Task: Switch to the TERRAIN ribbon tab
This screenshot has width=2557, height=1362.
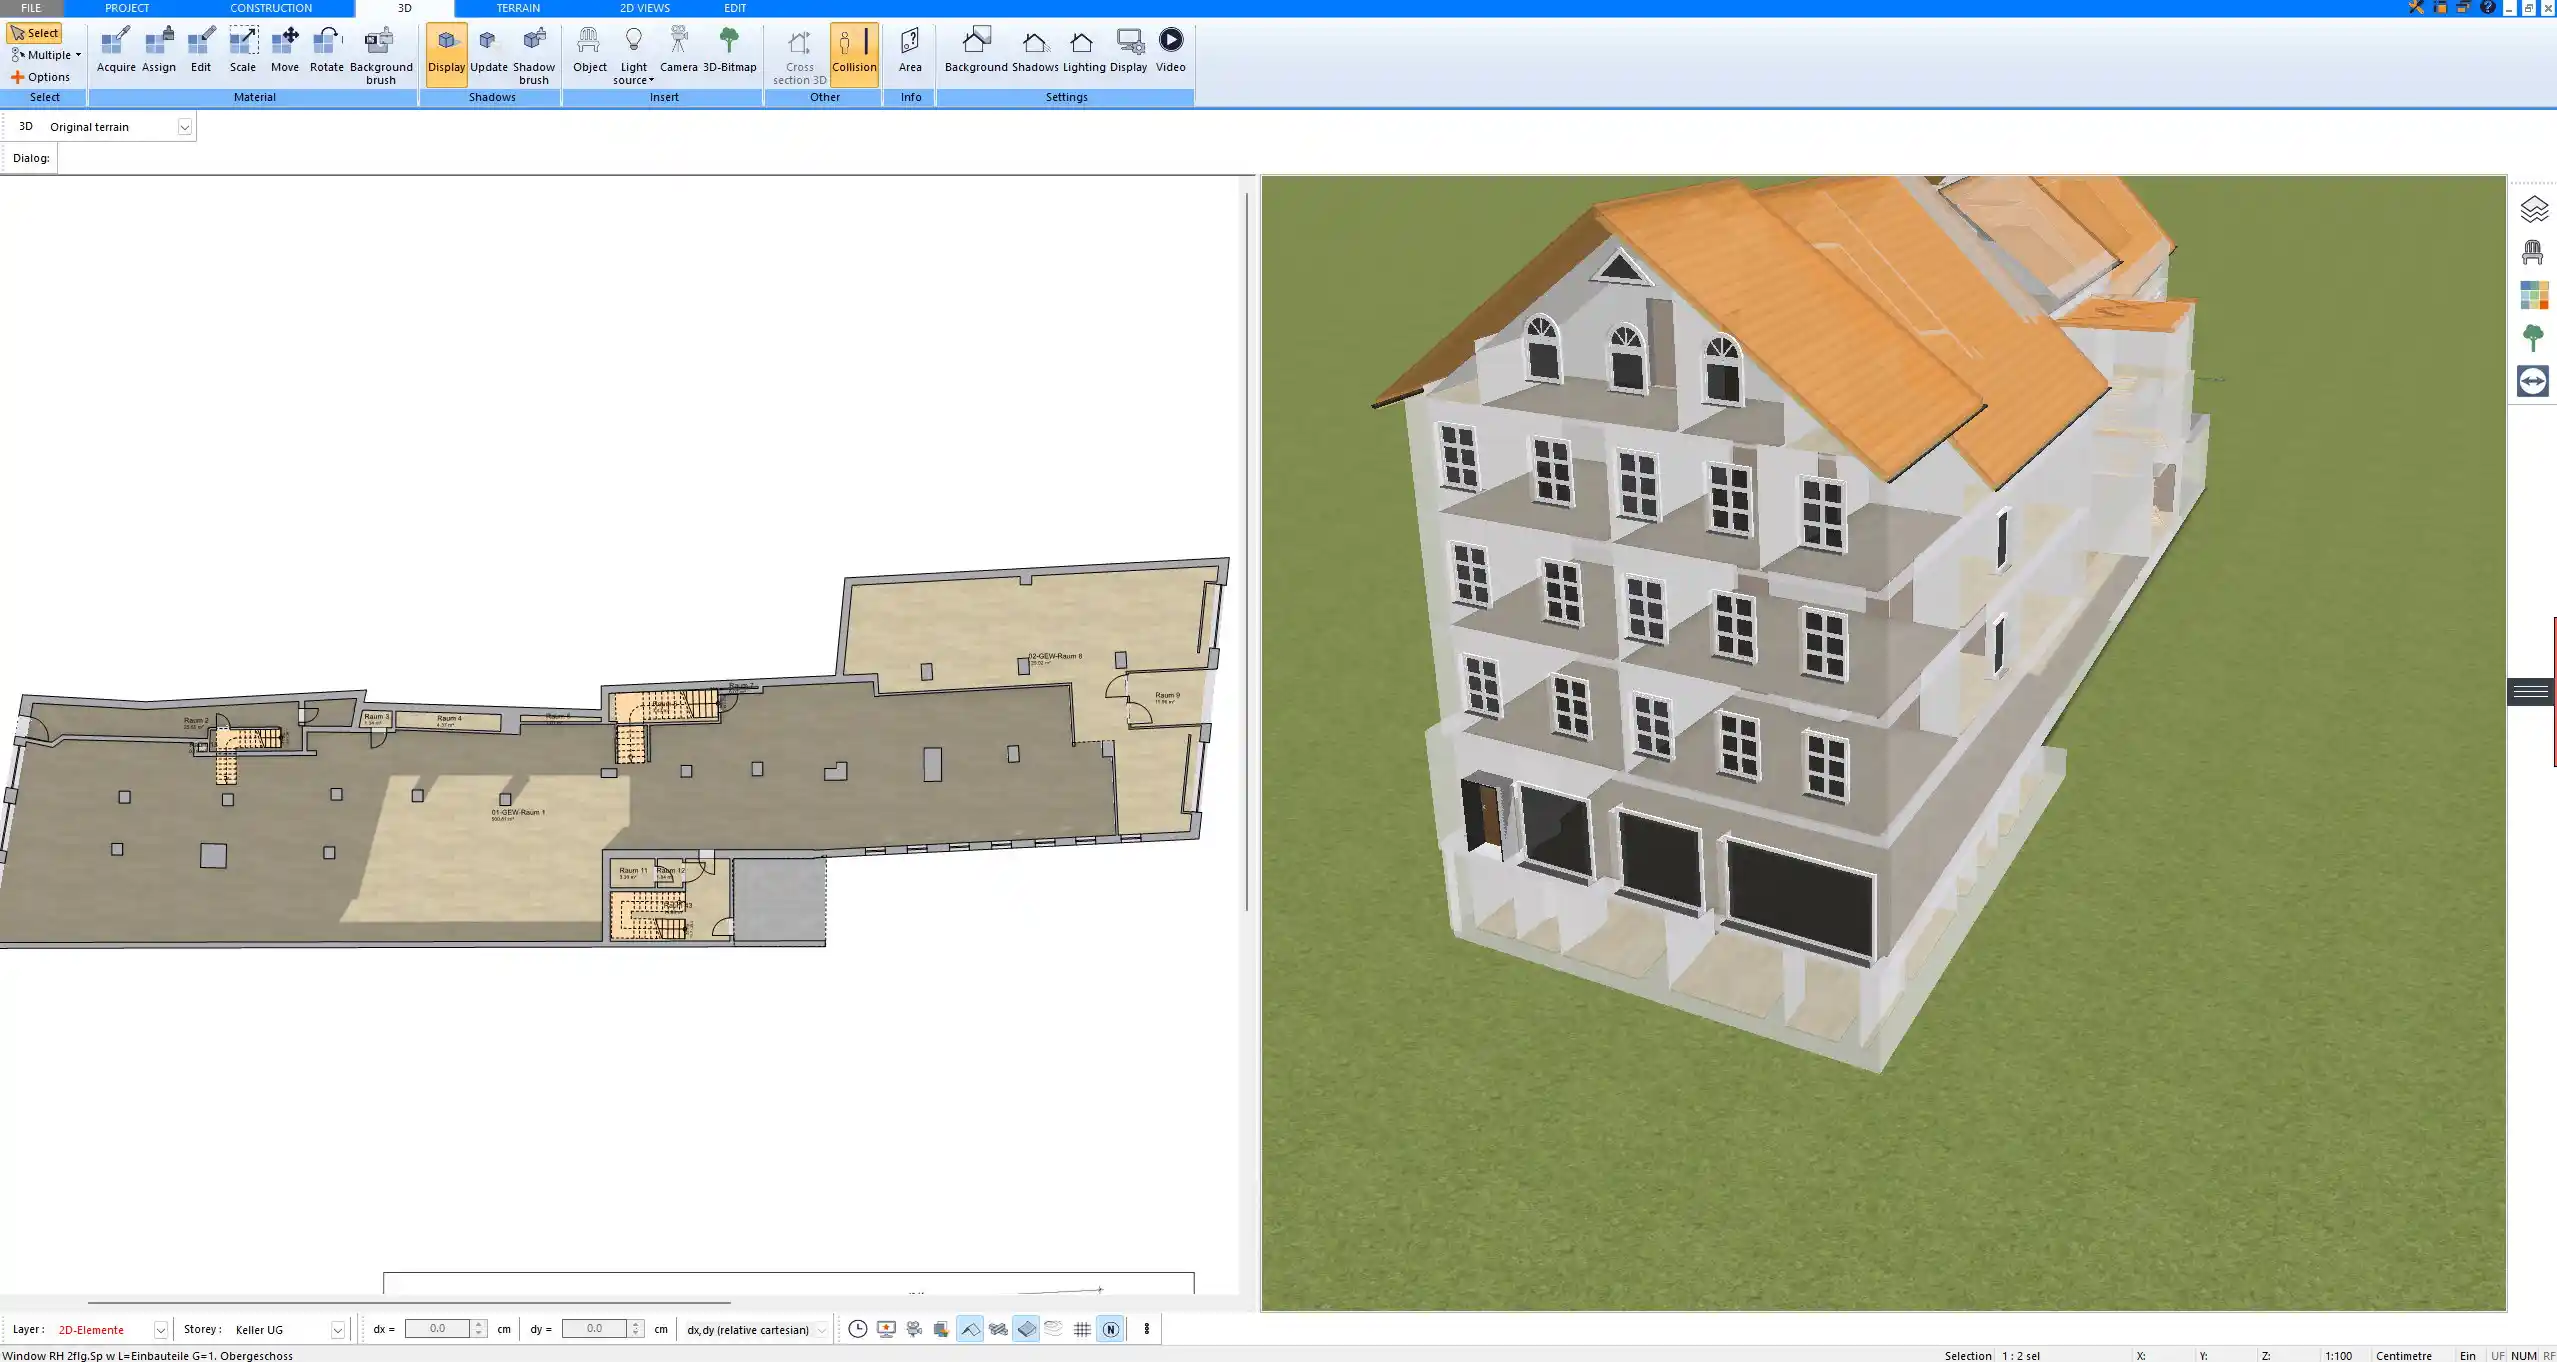Action: coord(517,7)
